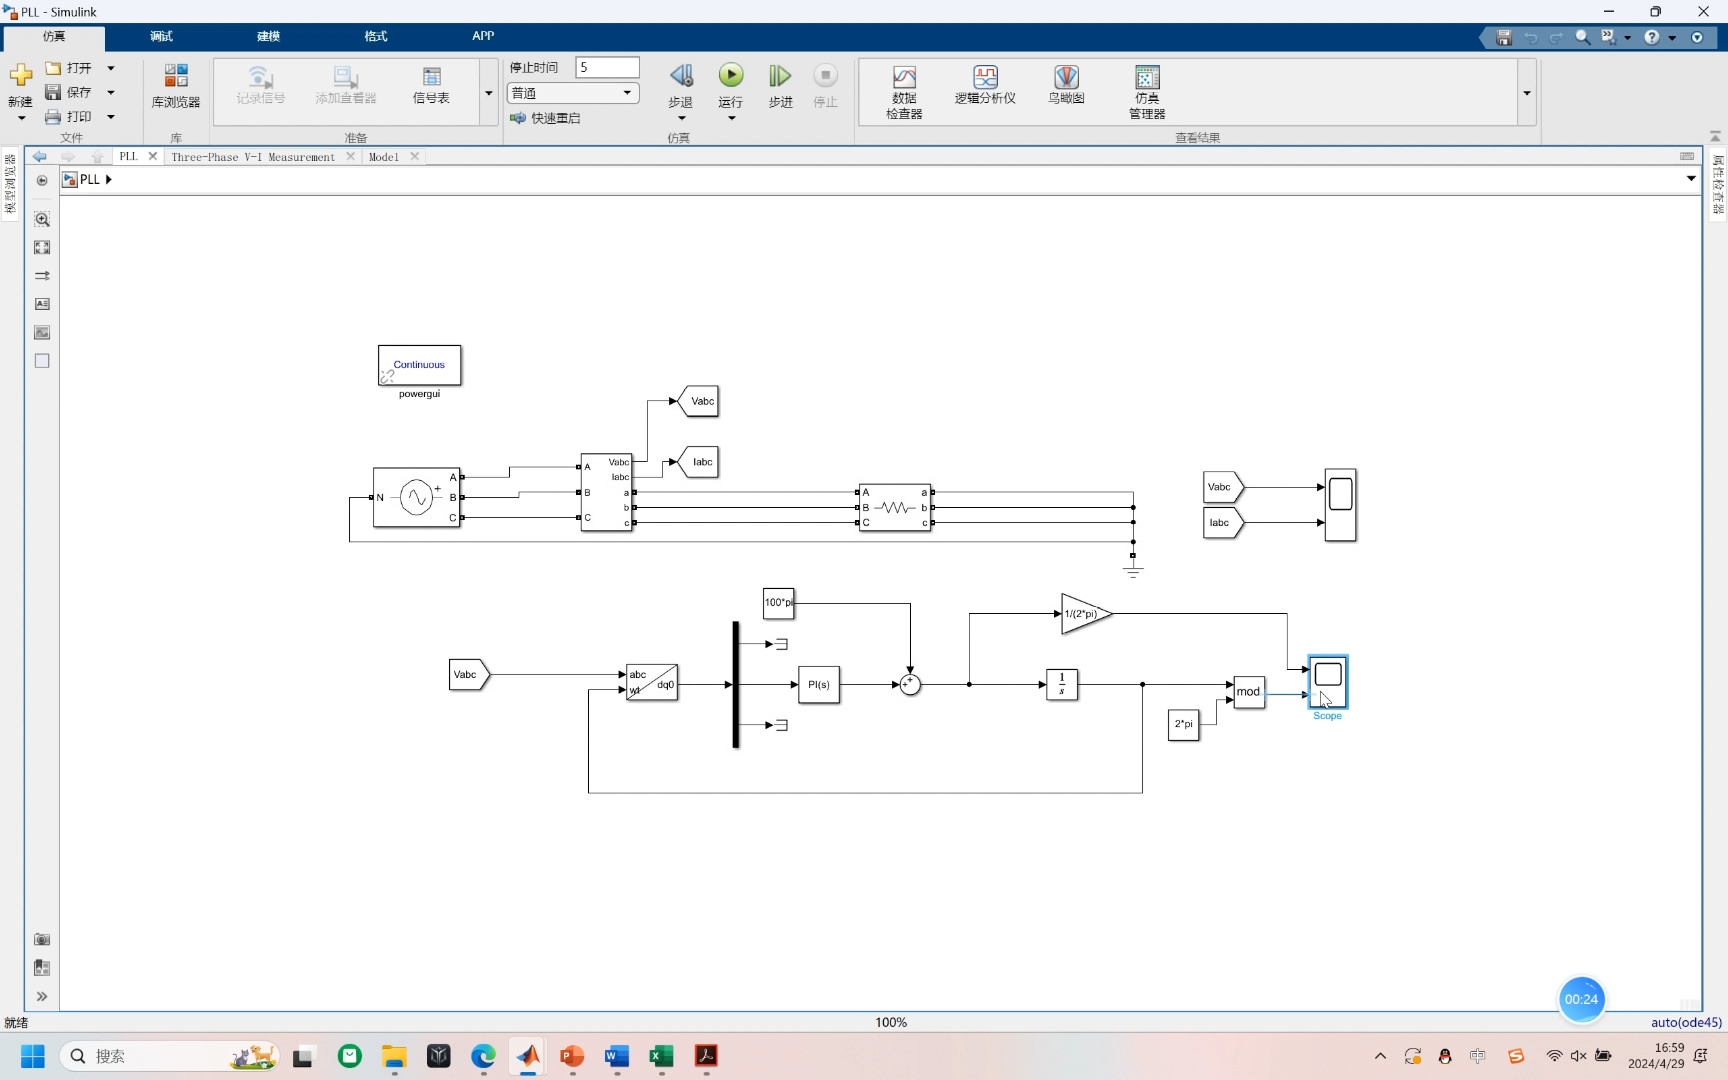1728x1080 pixels.
Task: Expand the New model dropdown arrow
Action: point(21,118)
